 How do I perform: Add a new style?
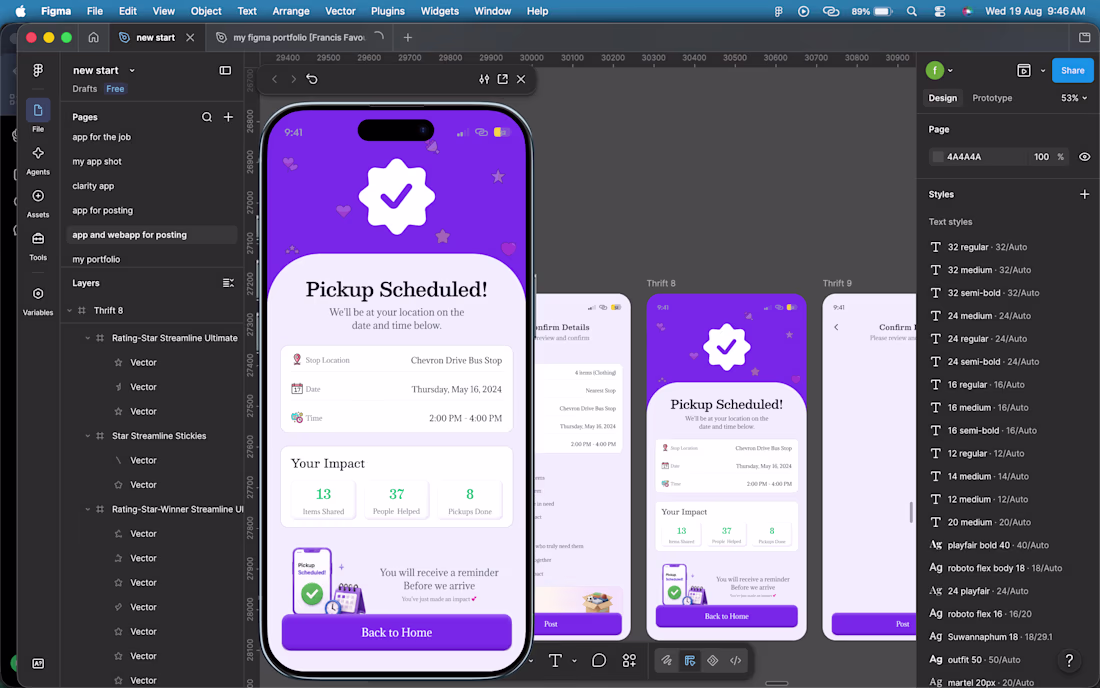[1084, 194]
